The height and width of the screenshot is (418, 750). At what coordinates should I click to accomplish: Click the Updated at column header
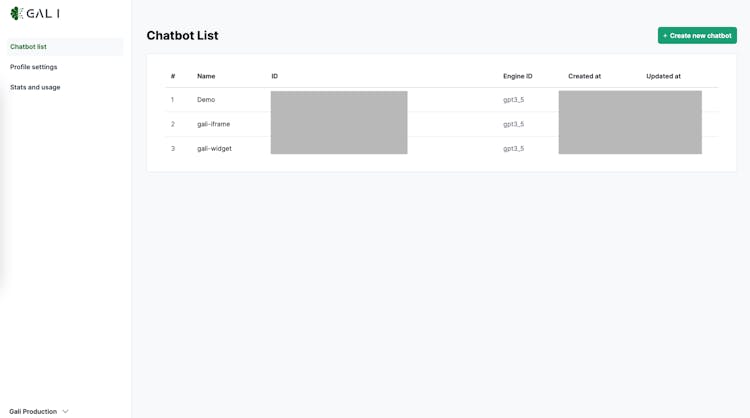(663, 76)
